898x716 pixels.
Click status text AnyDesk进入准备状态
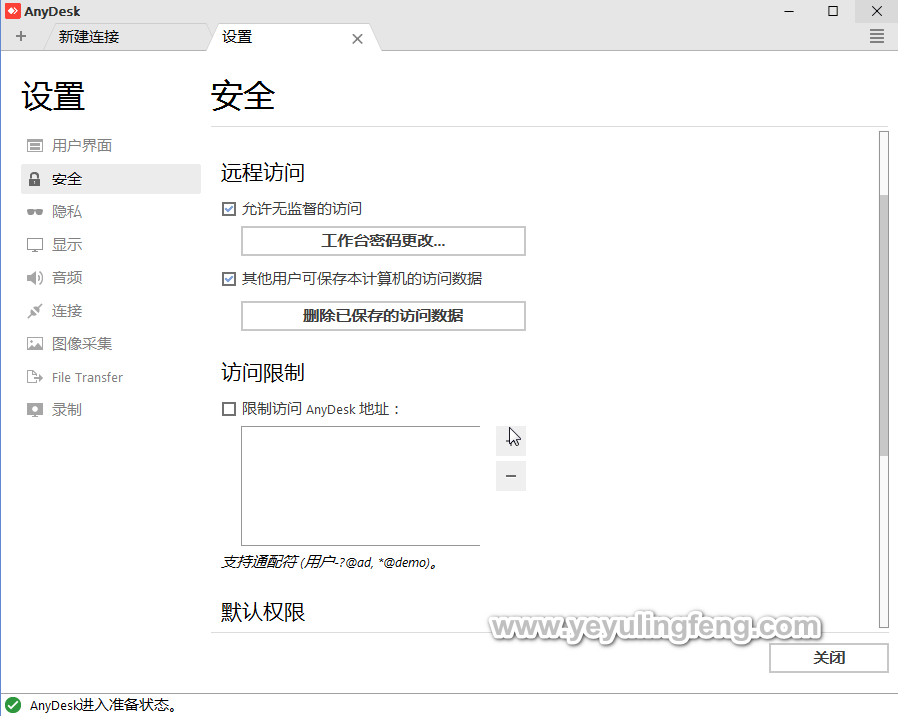click(x=103, y=705)
